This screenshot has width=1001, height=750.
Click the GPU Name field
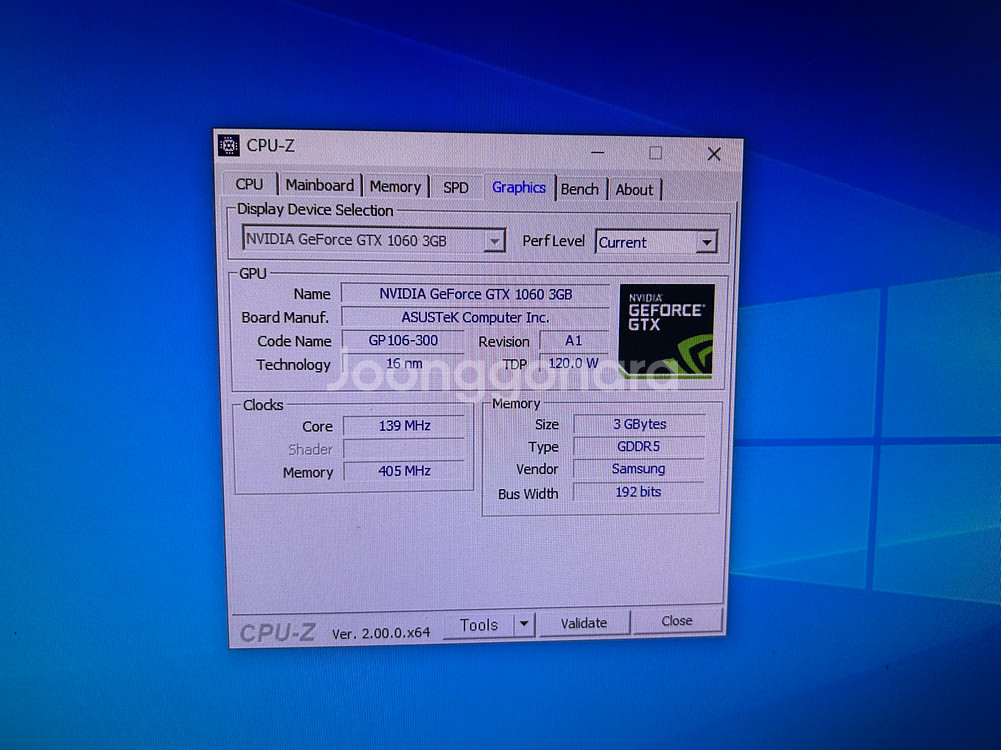[475, 294]
